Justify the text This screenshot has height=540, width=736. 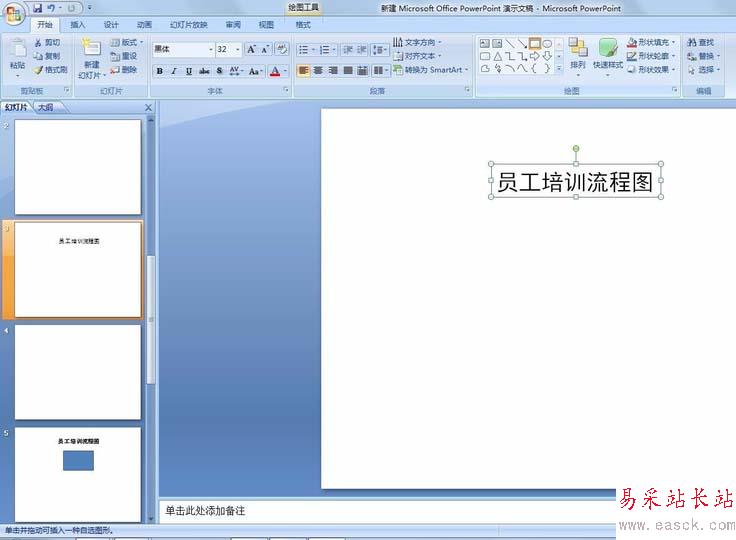click(348, 71)
